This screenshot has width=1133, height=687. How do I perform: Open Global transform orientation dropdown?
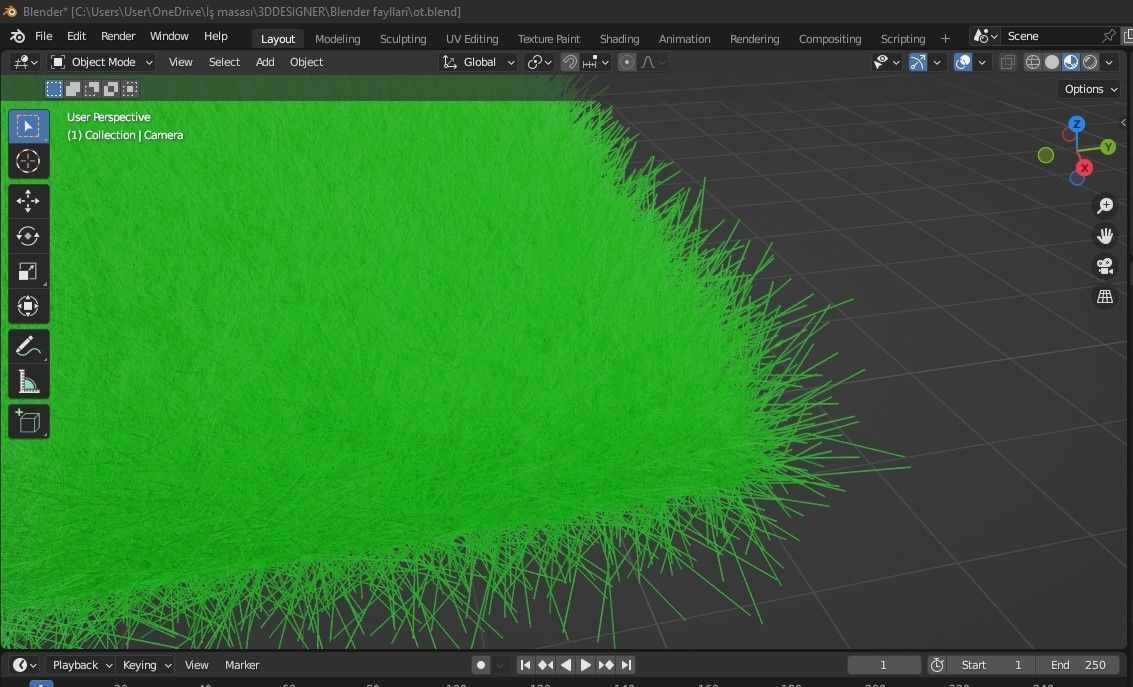click(478, 62)
